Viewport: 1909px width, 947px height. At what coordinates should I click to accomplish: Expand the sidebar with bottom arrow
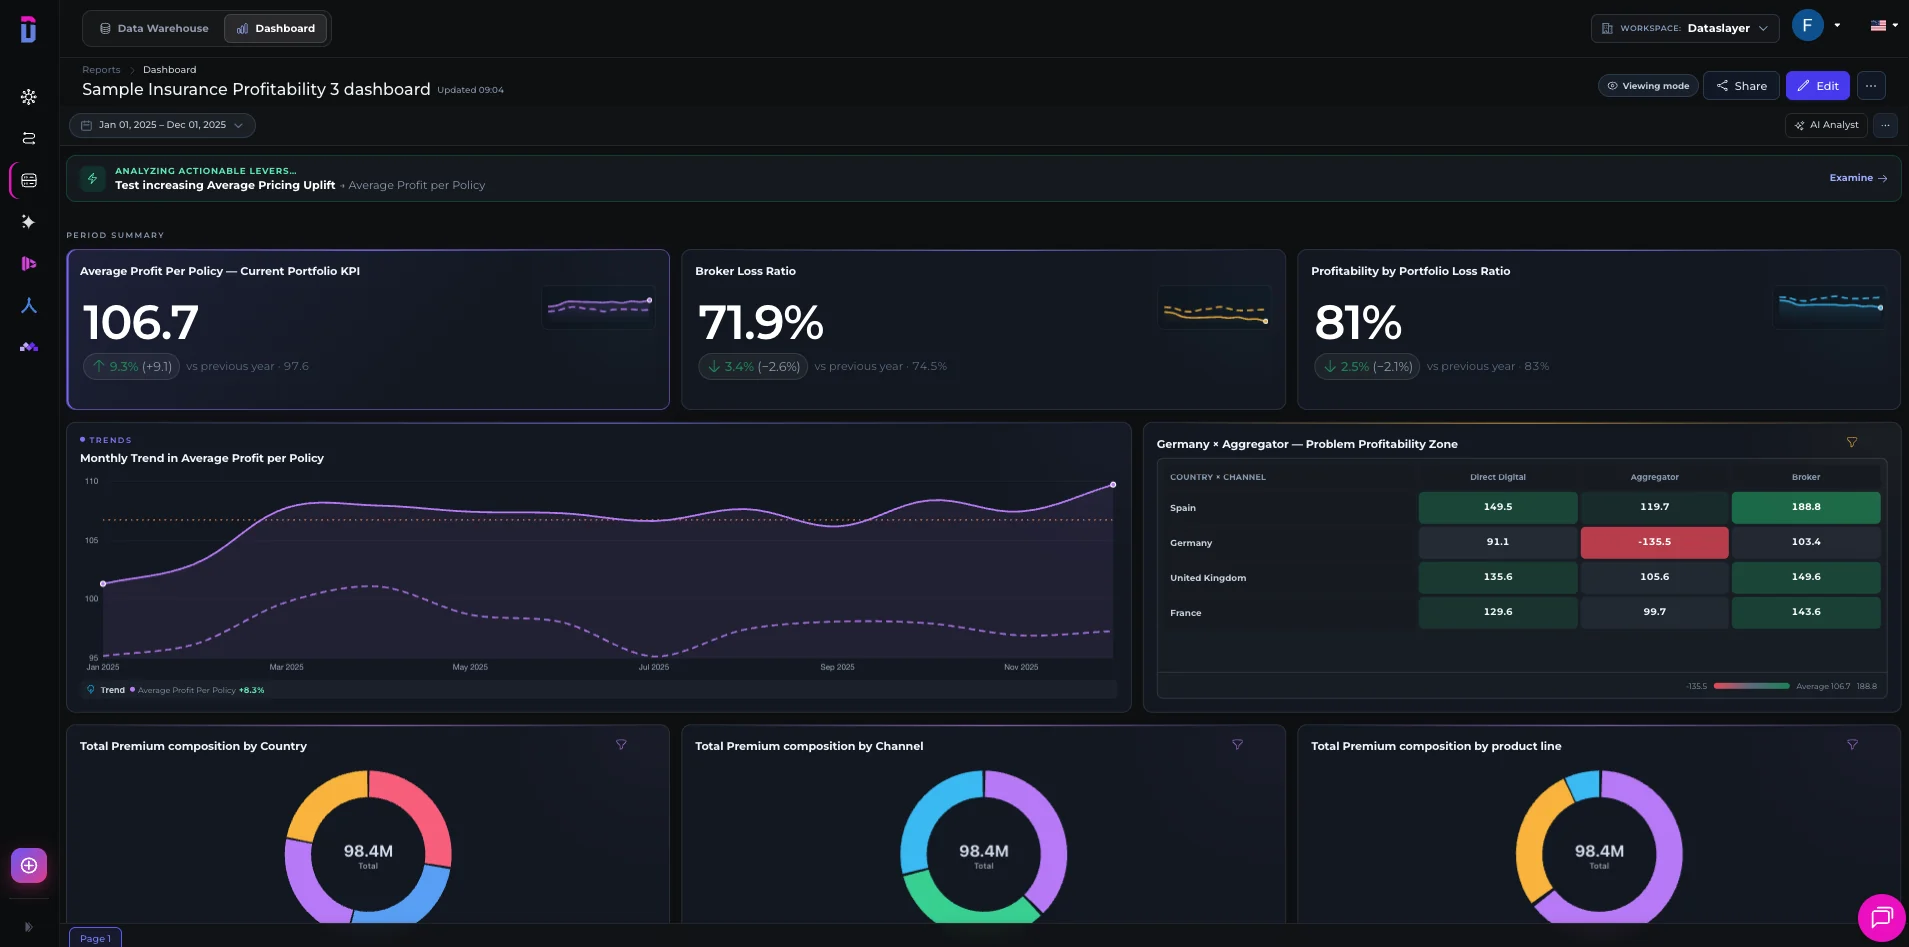(x=28, y=927)
